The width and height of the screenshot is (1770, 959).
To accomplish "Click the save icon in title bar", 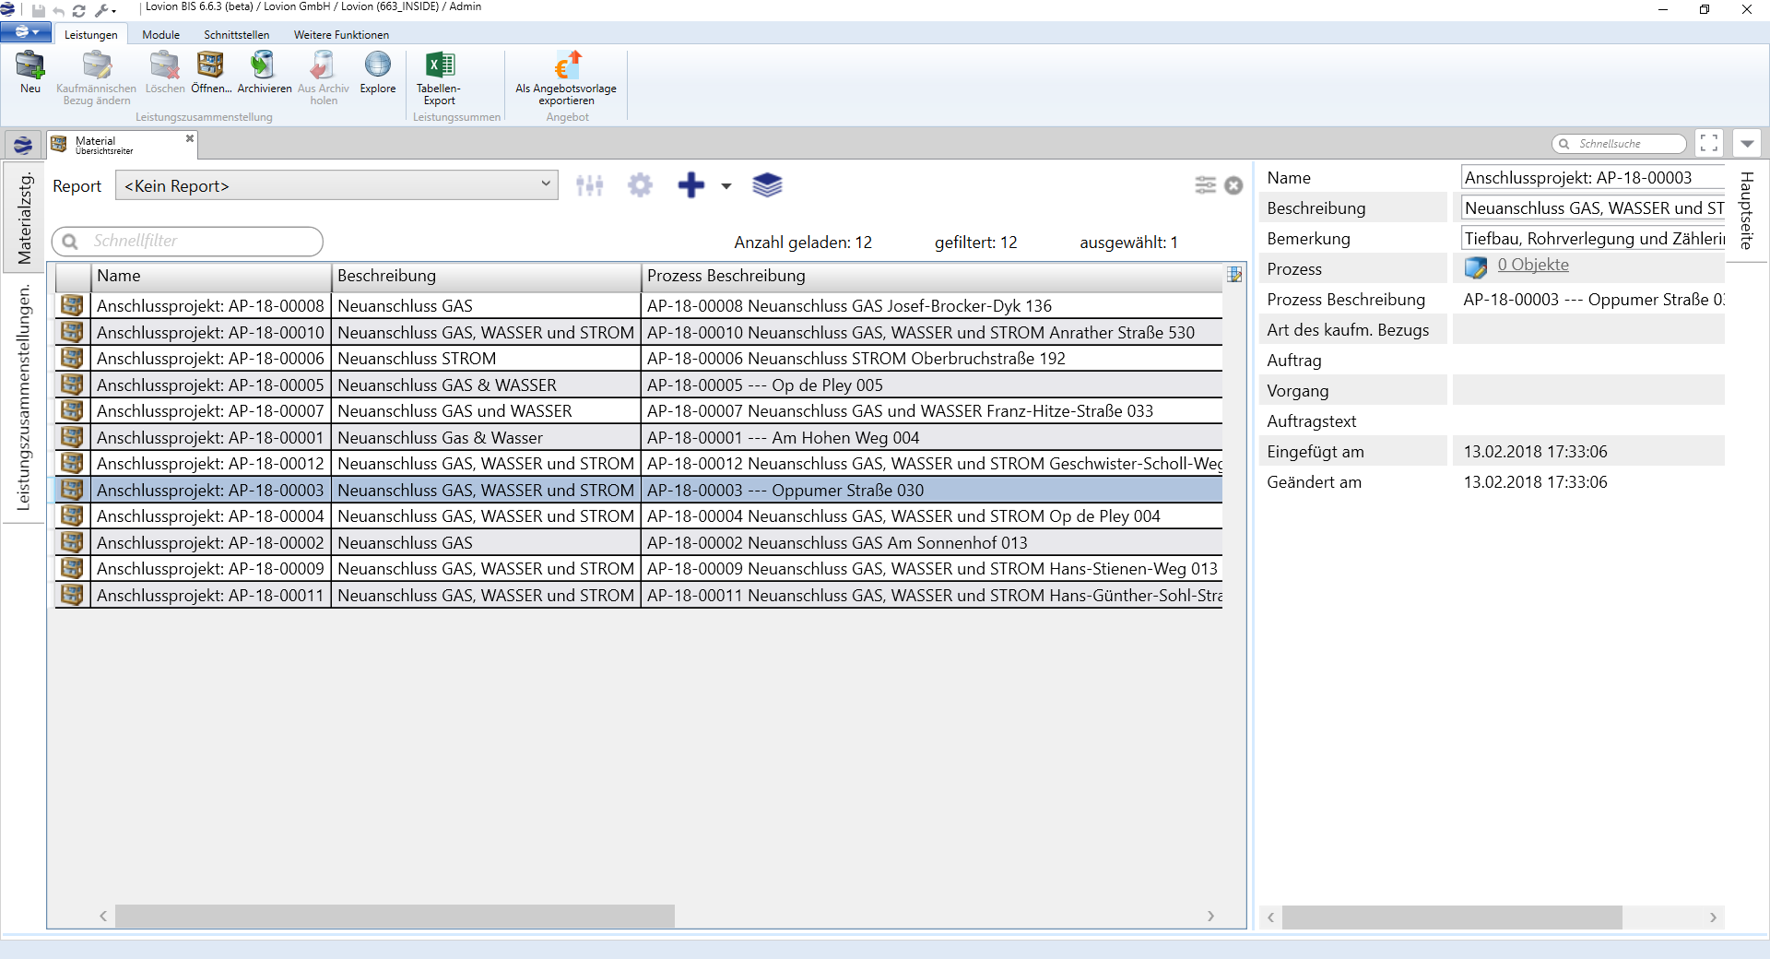I will pyautogui.click(x=38, y=9).
